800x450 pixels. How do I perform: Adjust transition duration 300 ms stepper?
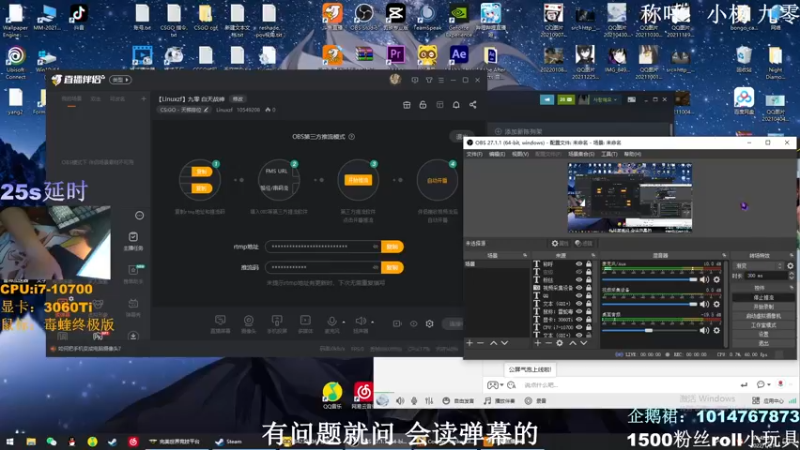pos(791,276)
